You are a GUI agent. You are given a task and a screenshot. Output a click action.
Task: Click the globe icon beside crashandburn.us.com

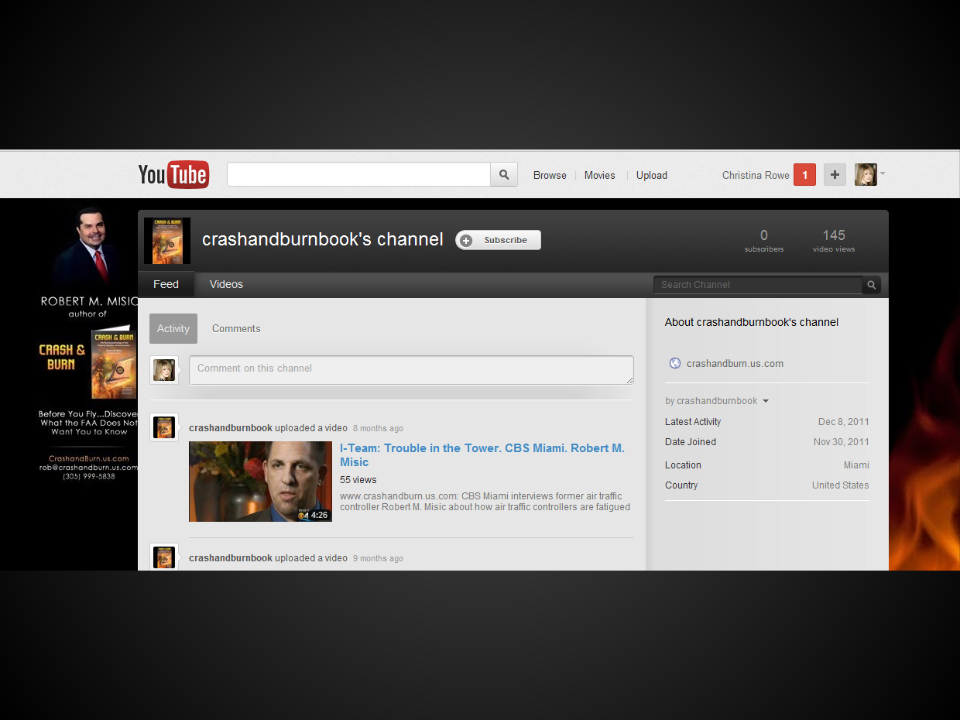pos(675,363)
